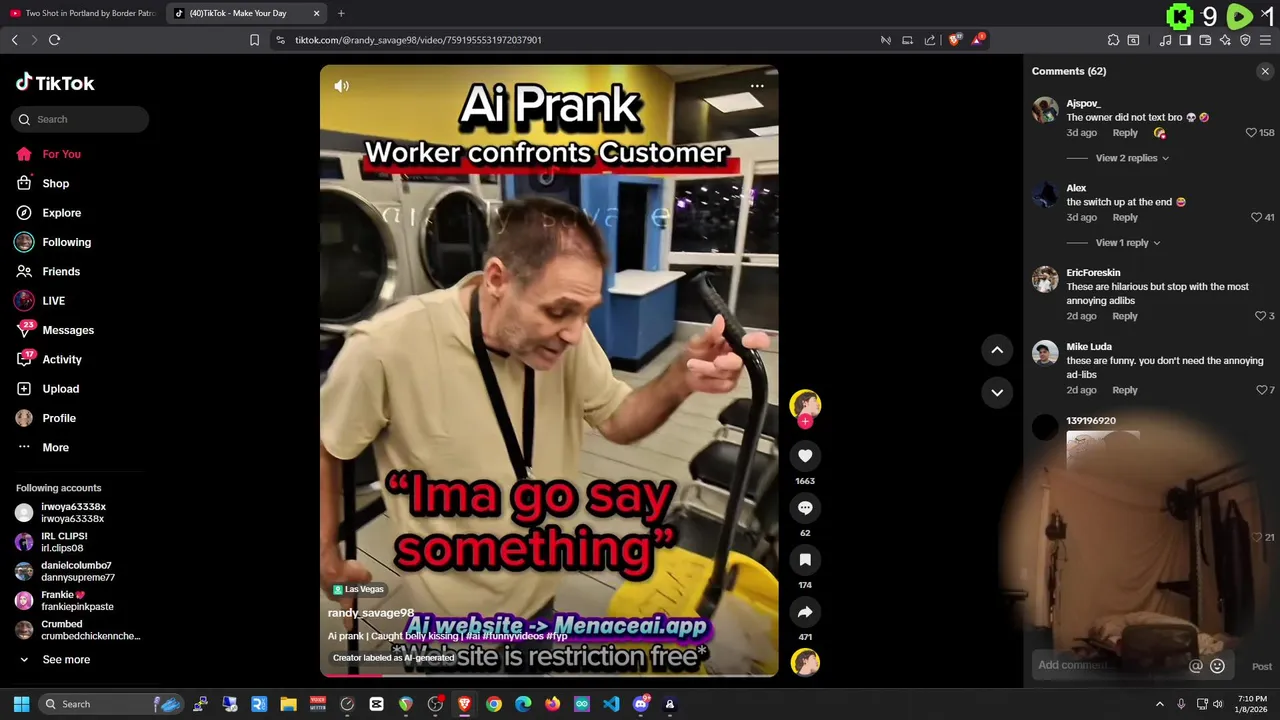Click the Post comment button
Screen dimensions: 1280x720
click(x=1262, y=666)
